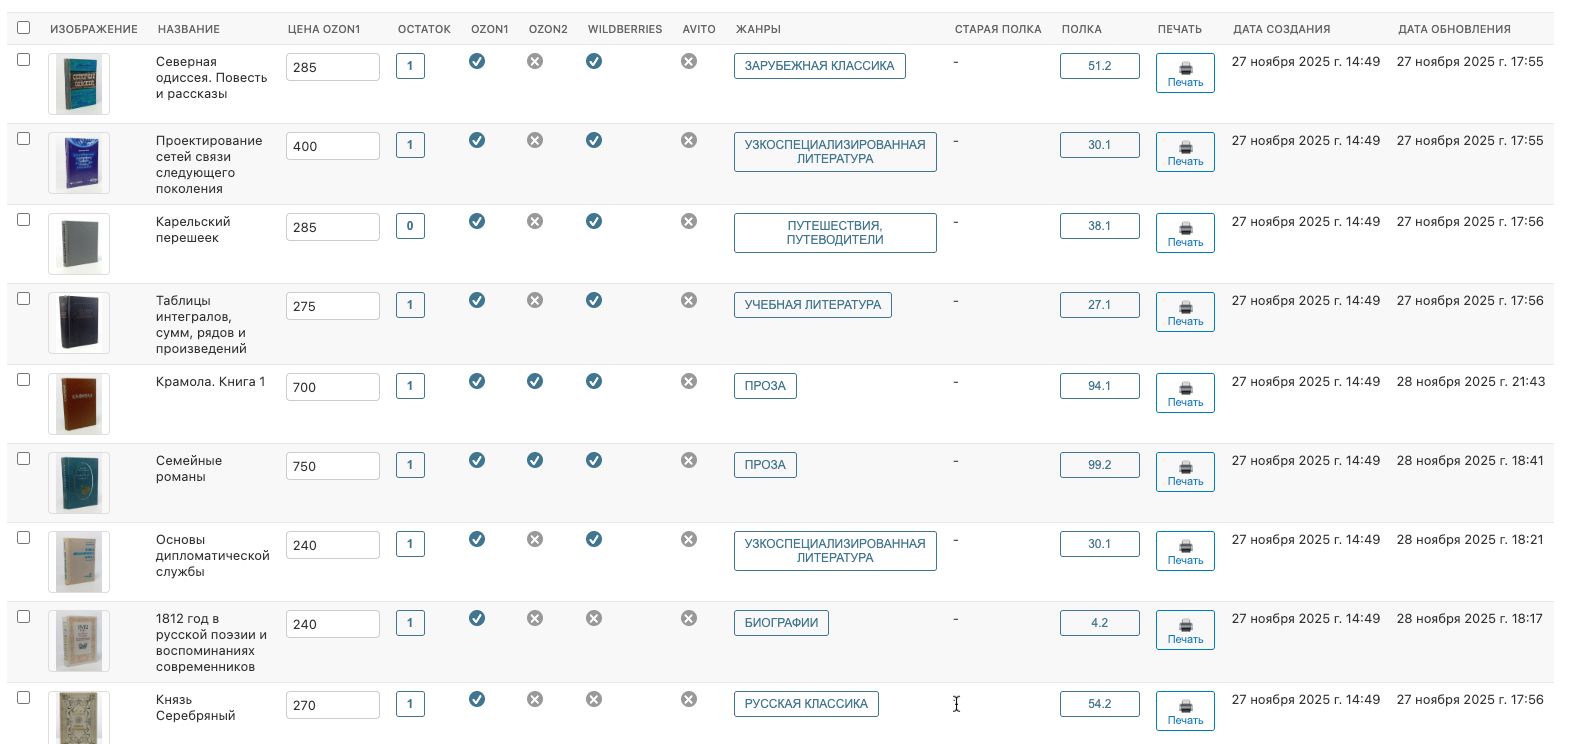Tick the select-all checkbox in table header
The image size is (1570, 744).
24,28
